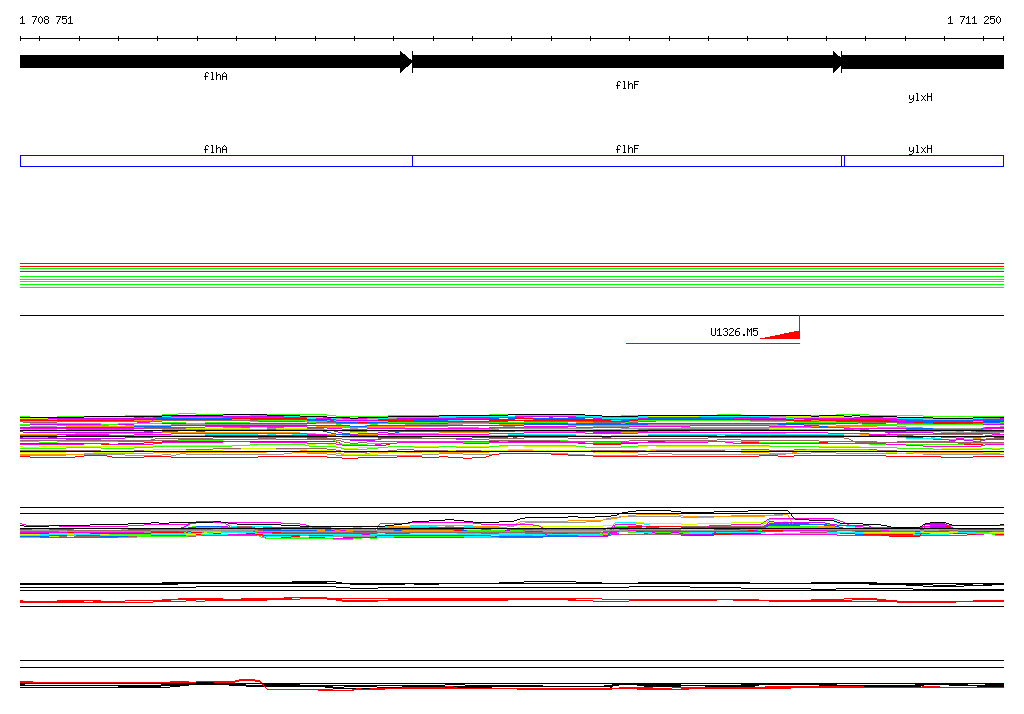Select the ylxH blue outlined box
Screen dimensions: 1024x714
coord(923,161)
